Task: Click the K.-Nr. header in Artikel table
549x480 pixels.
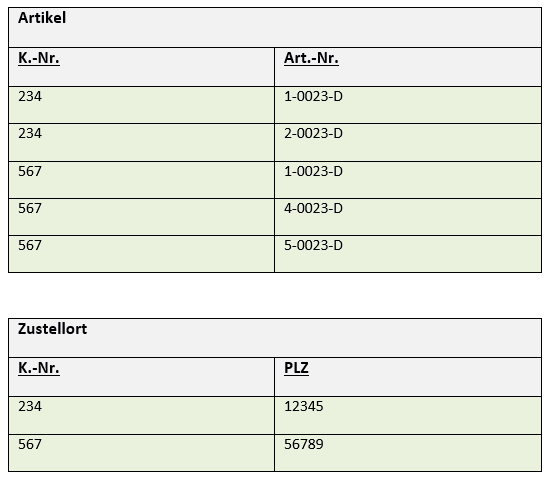Action: click(x=141, y=67)
